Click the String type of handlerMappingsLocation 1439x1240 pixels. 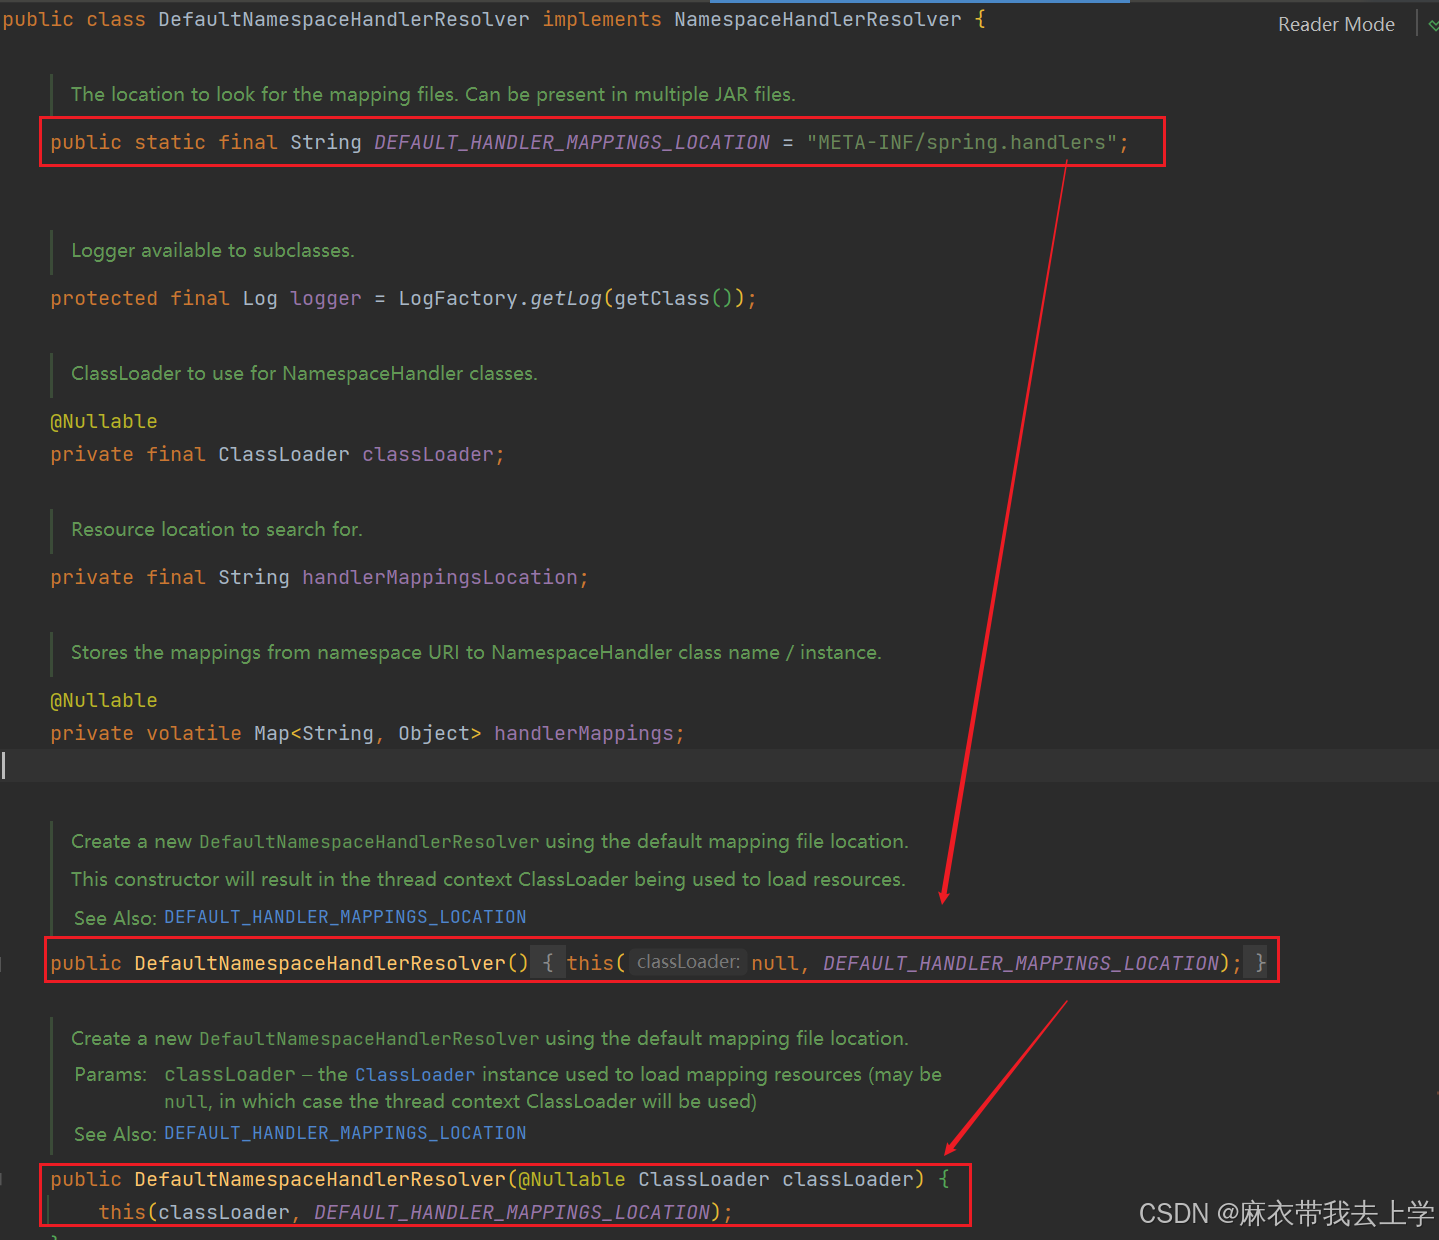pyautogui.click(x=254, y=577)
